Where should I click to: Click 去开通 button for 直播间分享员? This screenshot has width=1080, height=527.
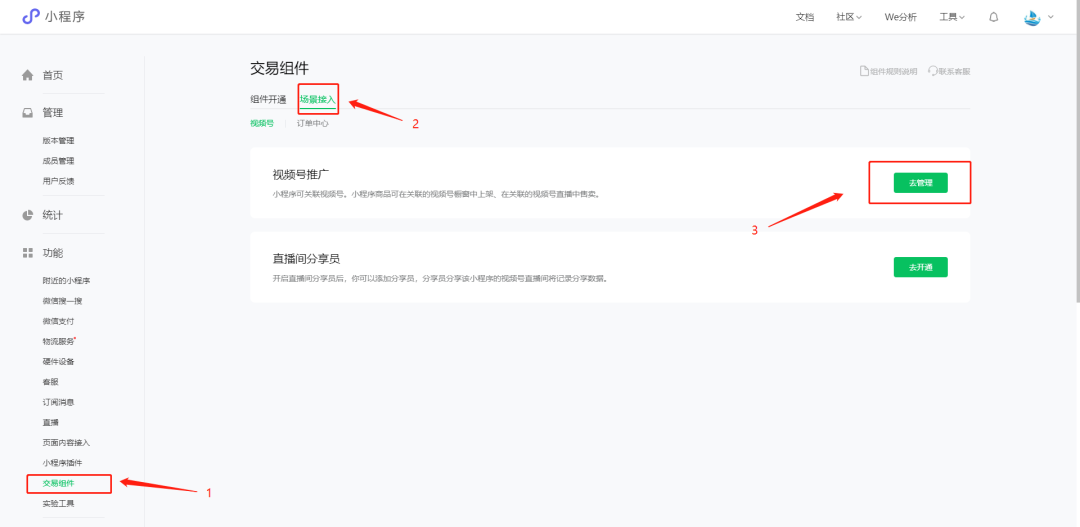pos(920,267)
